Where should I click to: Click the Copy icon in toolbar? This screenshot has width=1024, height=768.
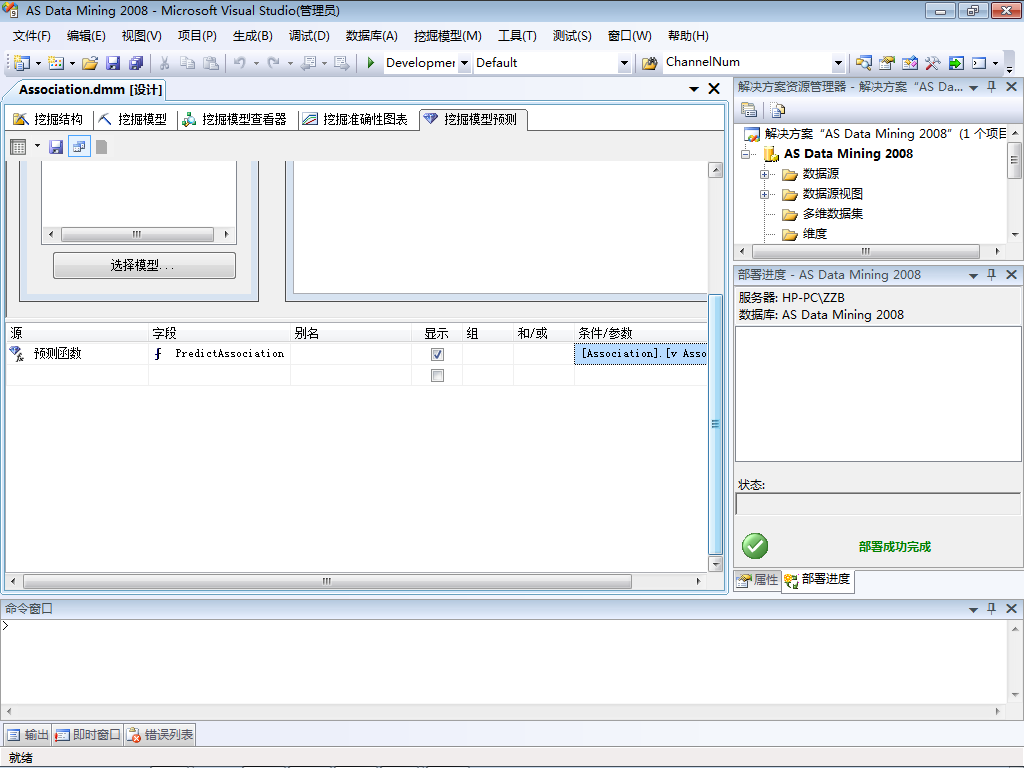coord(187,63)
